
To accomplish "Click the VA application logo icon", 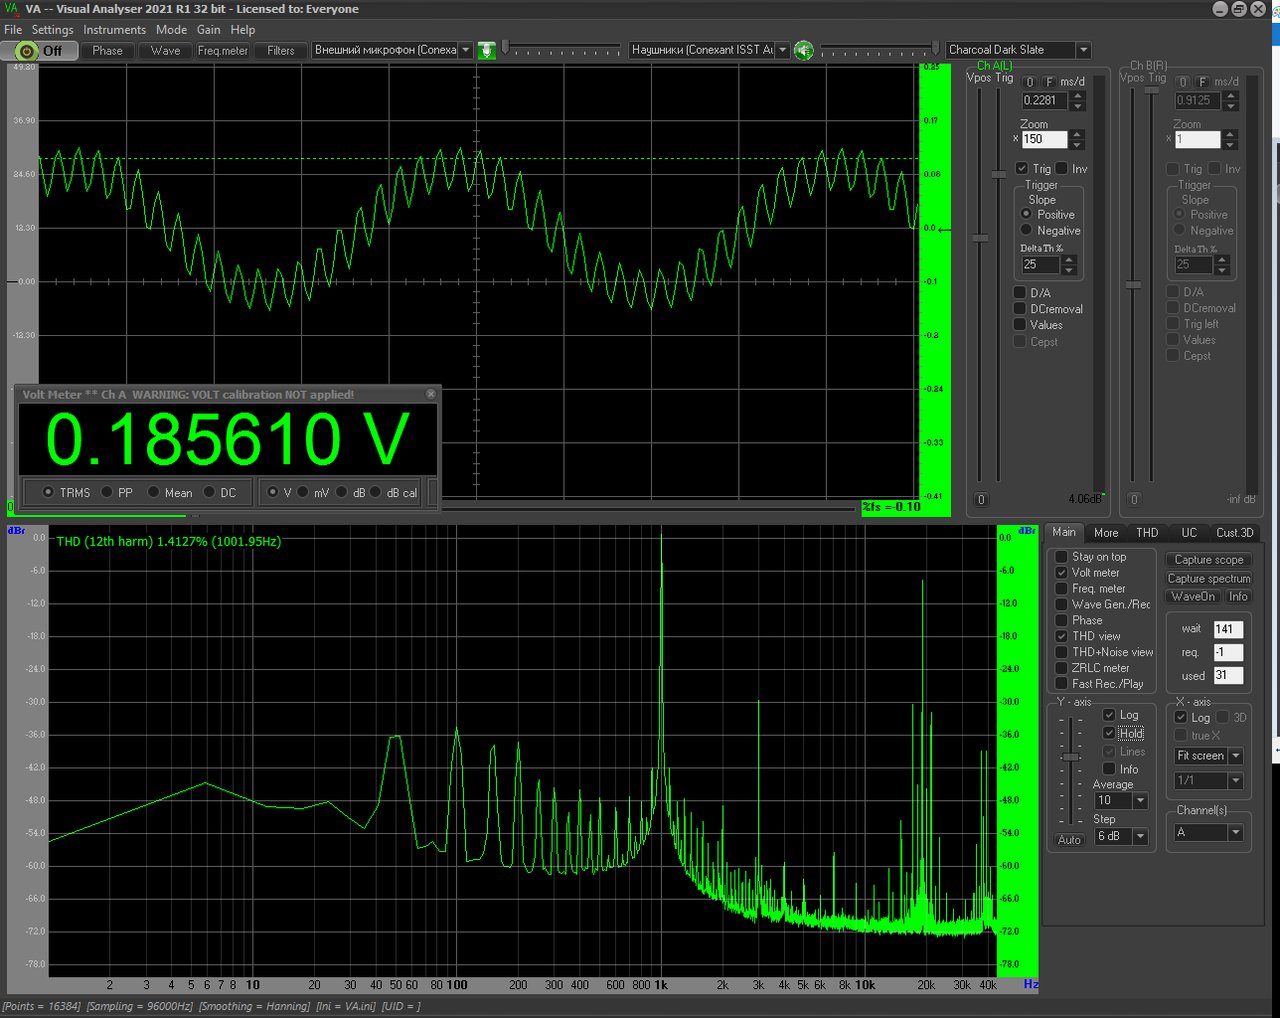I will pos(11,9).
